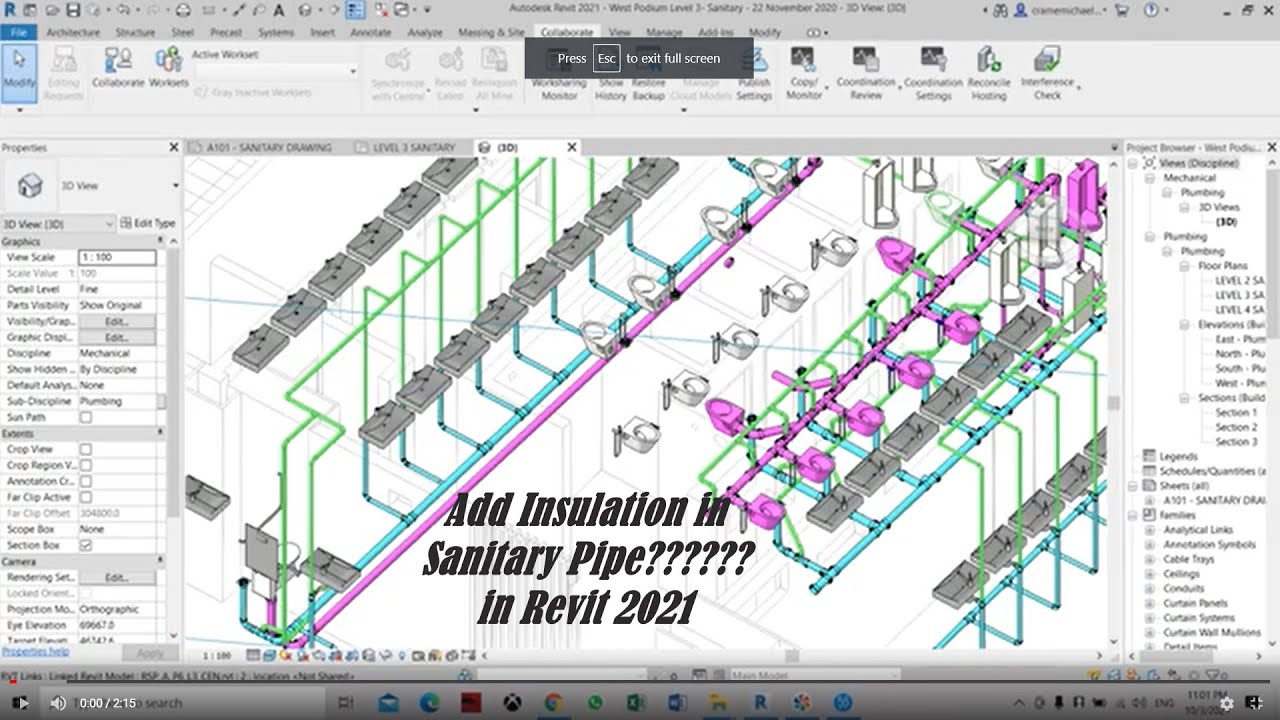
Task: Click Edit button for Visibility/Graphics
Action: coord(117,321)
